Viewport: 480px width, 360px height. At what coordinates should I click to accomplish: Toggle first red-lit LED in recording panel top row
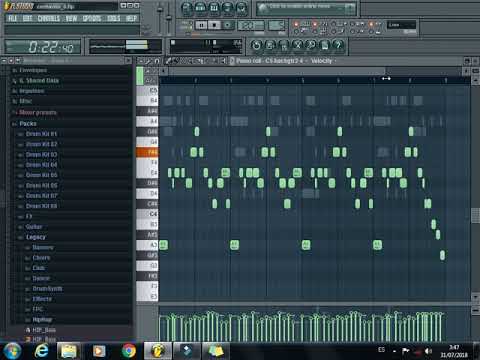click(x=295, y=24)
